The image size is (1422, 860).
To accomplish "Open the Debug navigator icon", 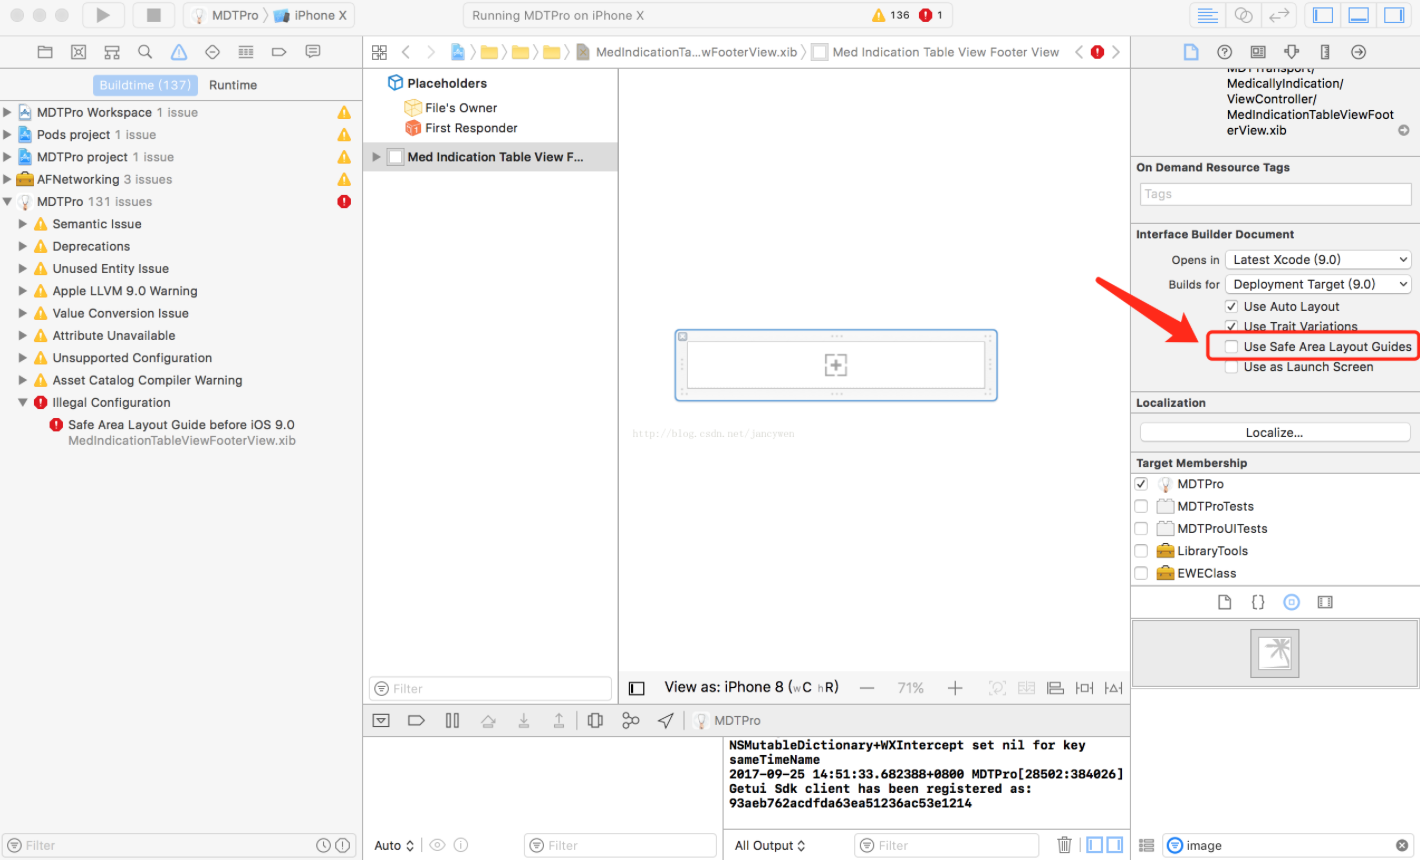I will [x=246, y=52].
